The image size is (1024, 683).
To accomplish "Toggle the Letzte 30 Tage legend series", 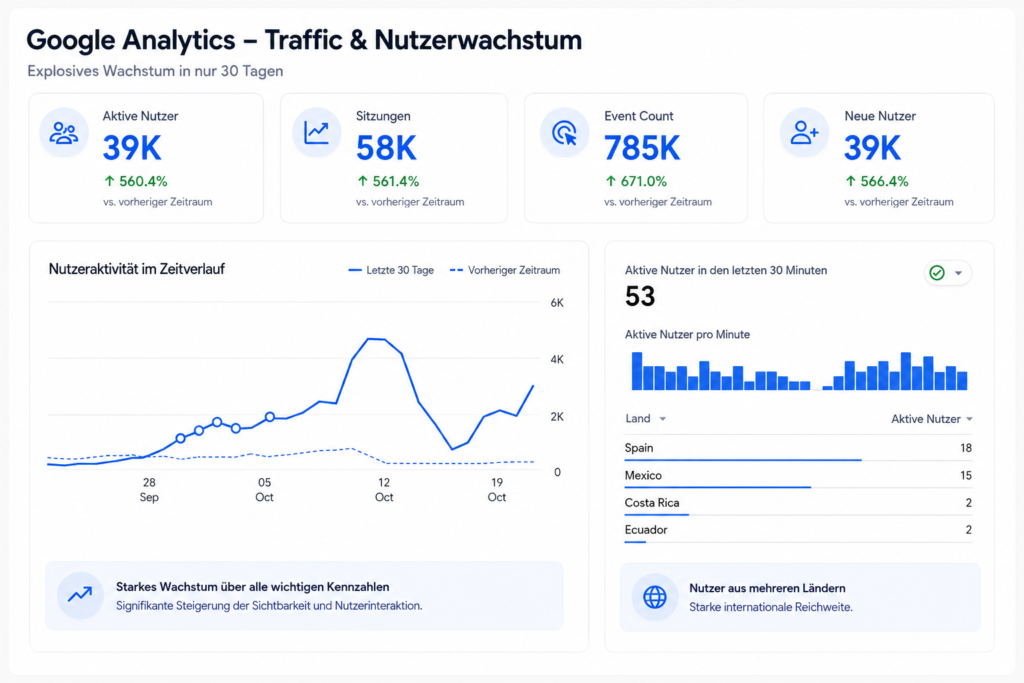I will click(391, 270).
